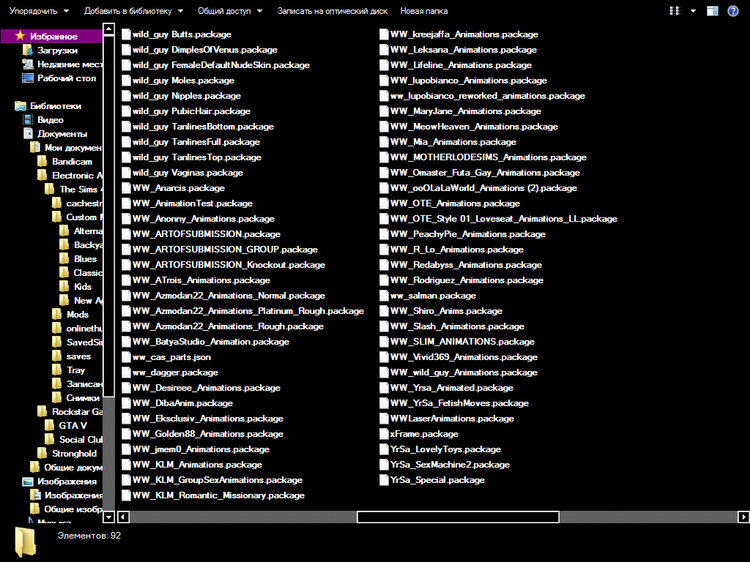
Task: Select file icon of ww_dagger.package
Action: (x=126, y=373)
